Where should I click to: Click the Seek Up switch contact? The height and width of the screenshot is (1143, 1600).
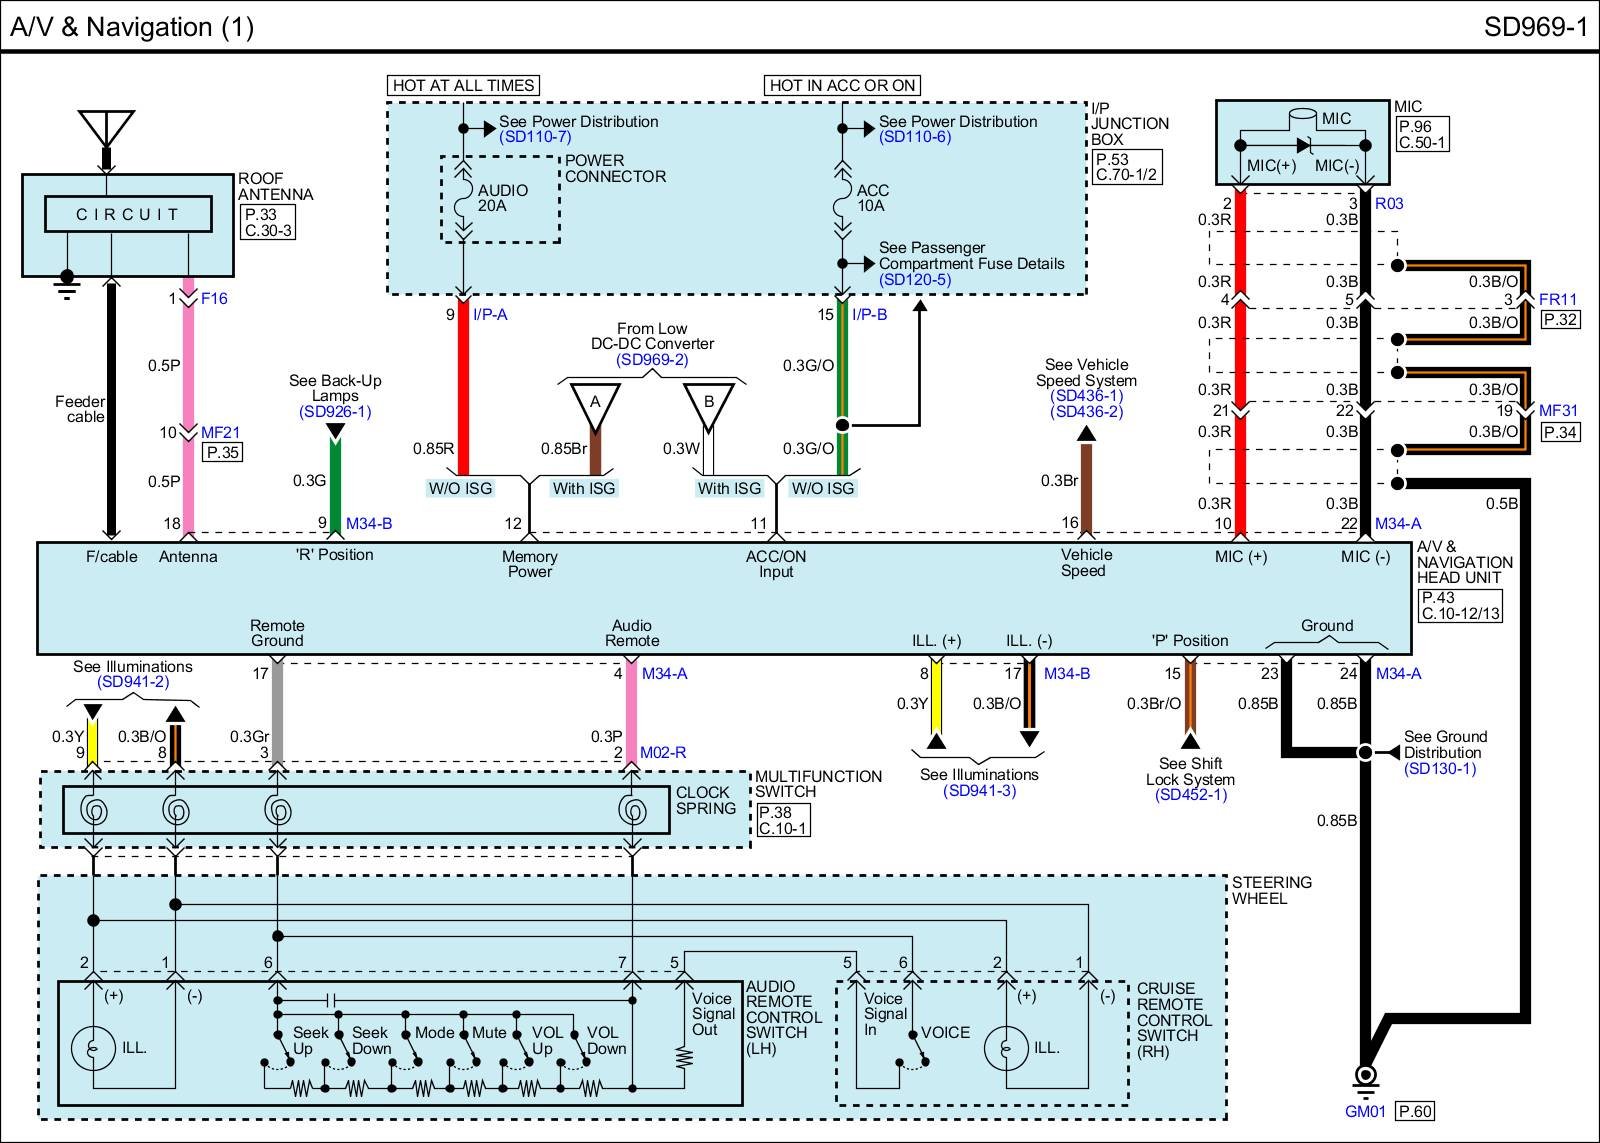(281, 1050)
